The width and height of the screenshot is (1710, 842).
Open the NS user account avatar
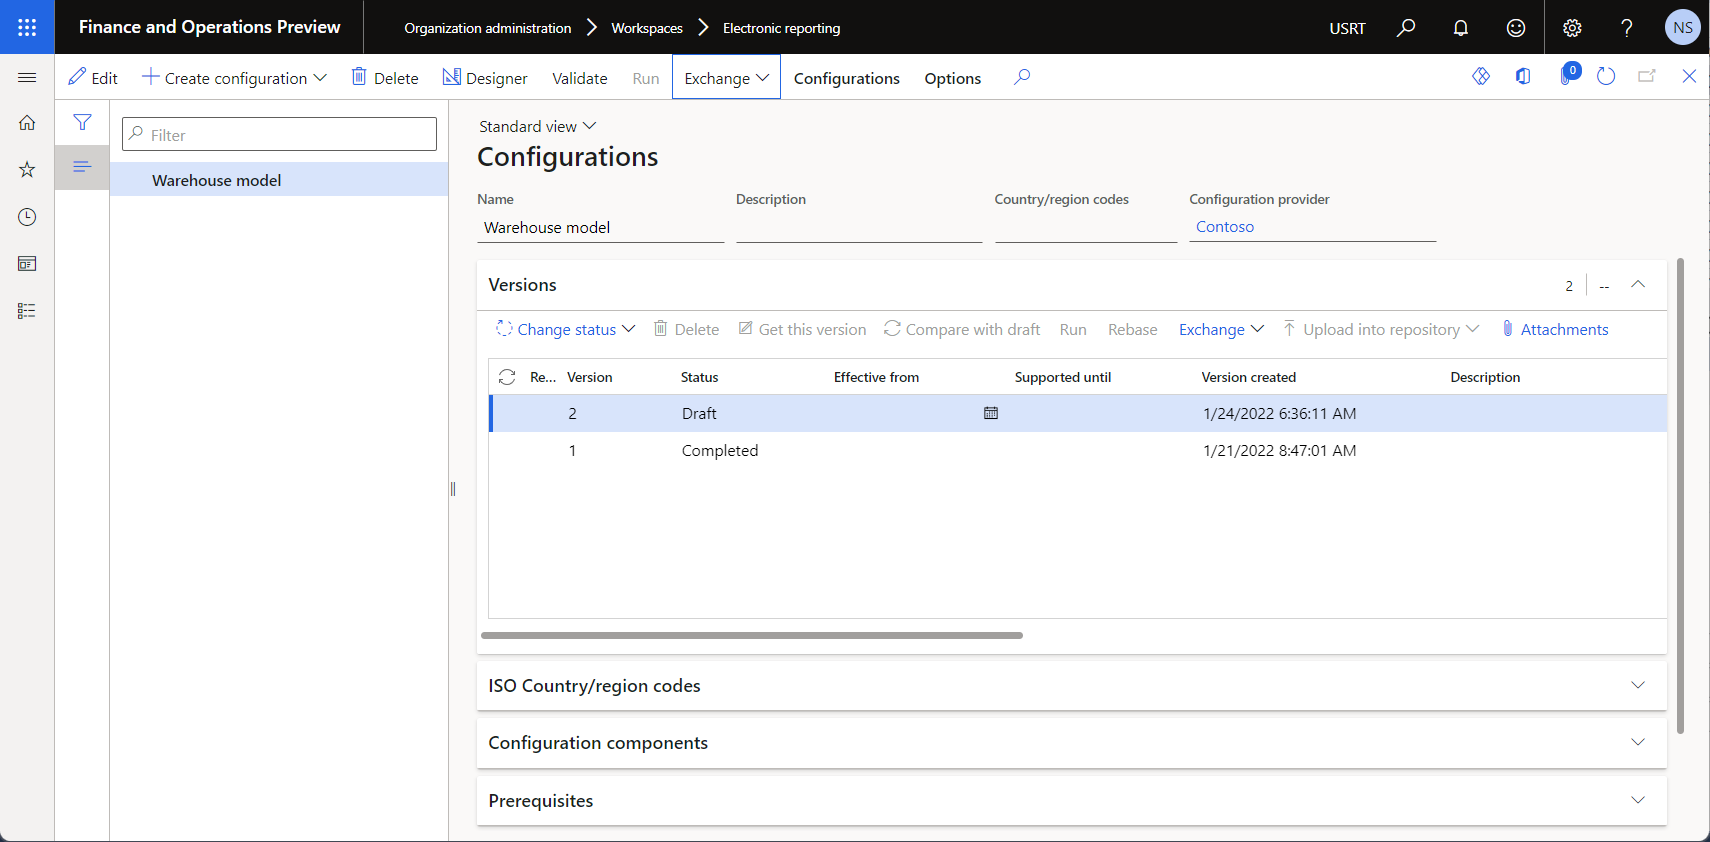pyautogui.click(x=1683, y=27)
